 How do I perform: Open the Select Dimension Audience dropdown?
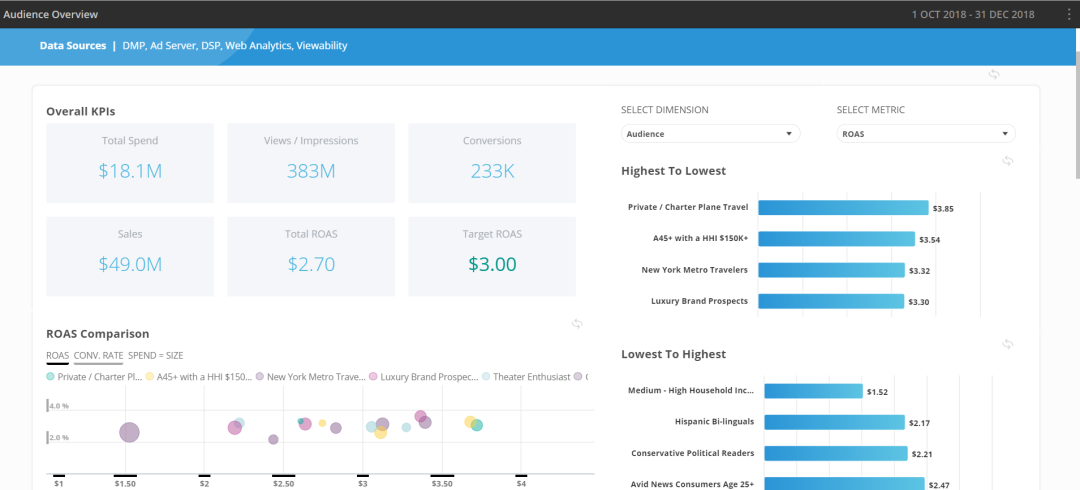click(x=710, y=134)
